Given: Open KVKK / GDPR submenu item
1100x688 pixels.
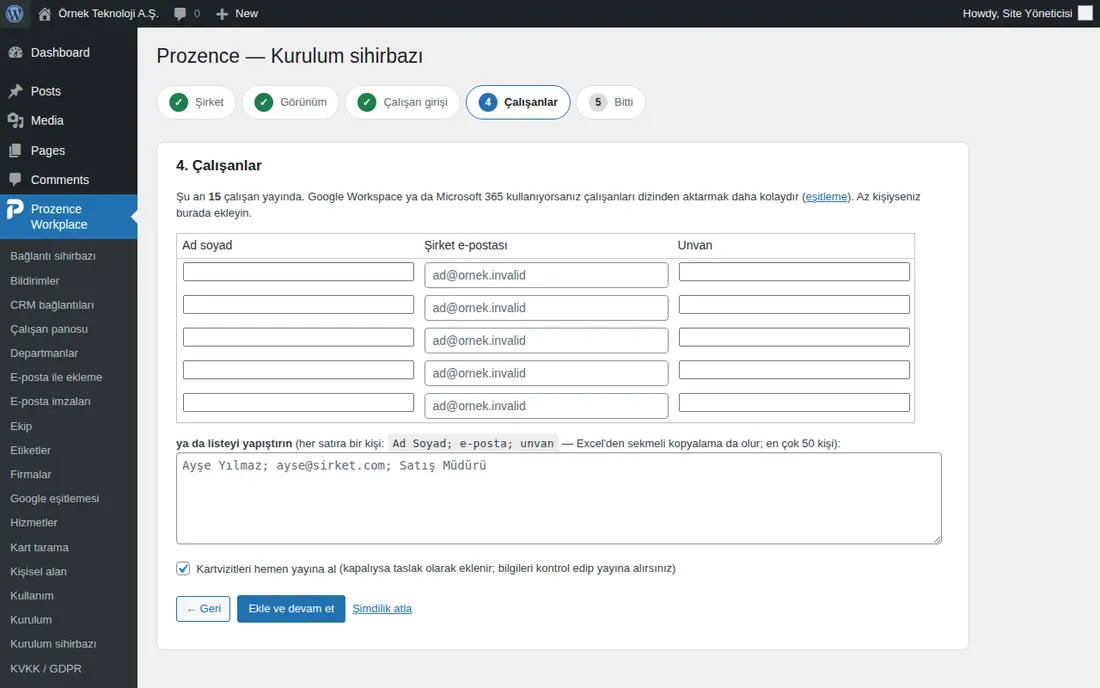Looking at the screenshot, I should tap(46, 669).
